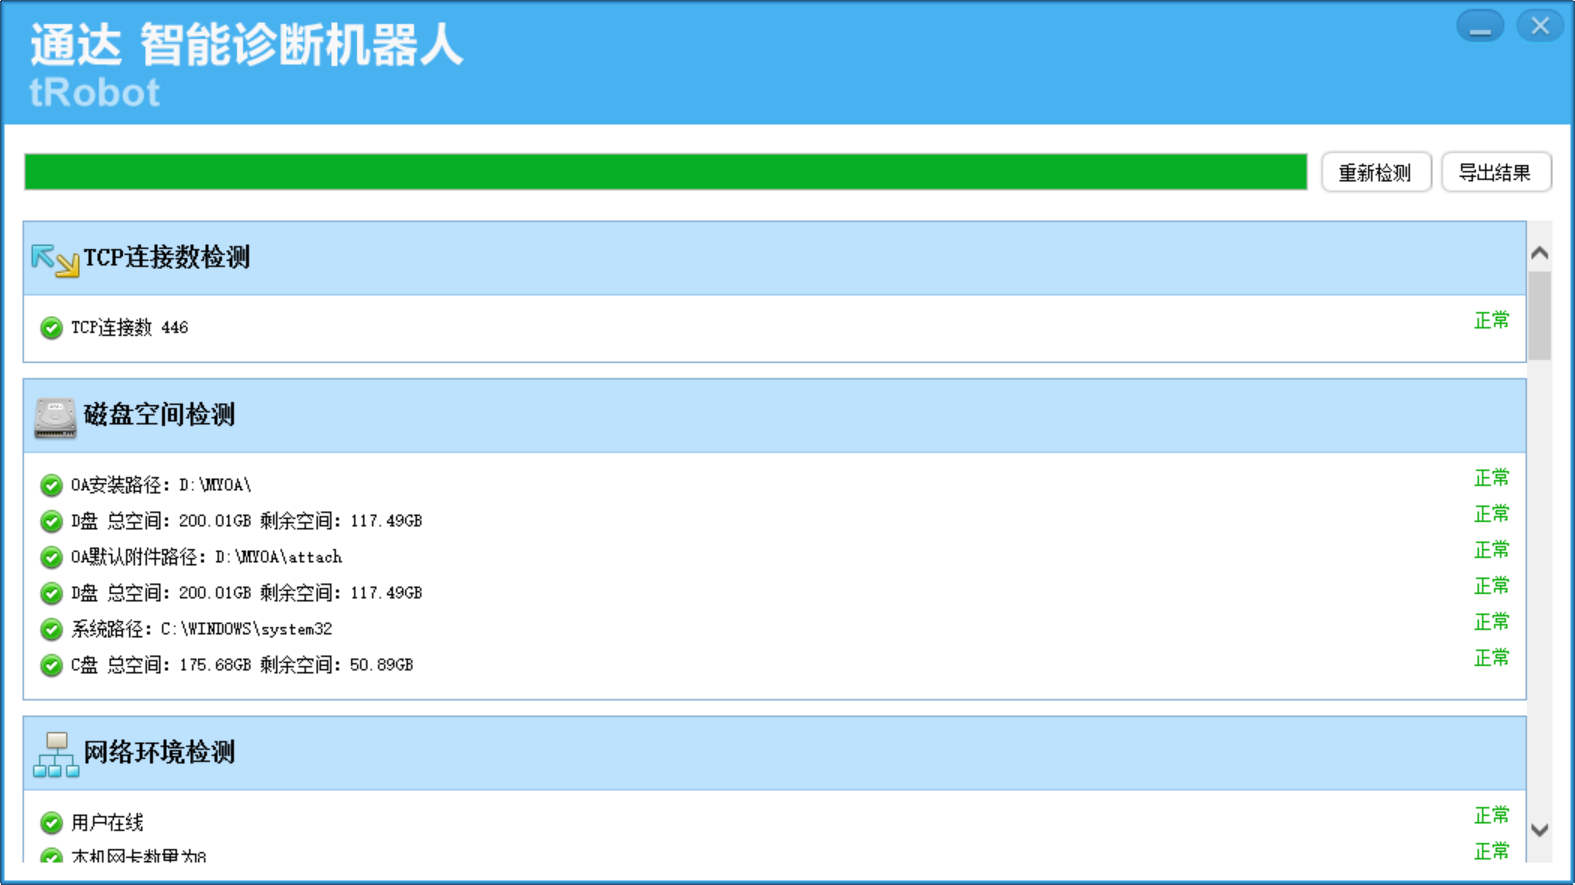
Task: Click green check icon beside 系统路径
Action: pos(51,630)
